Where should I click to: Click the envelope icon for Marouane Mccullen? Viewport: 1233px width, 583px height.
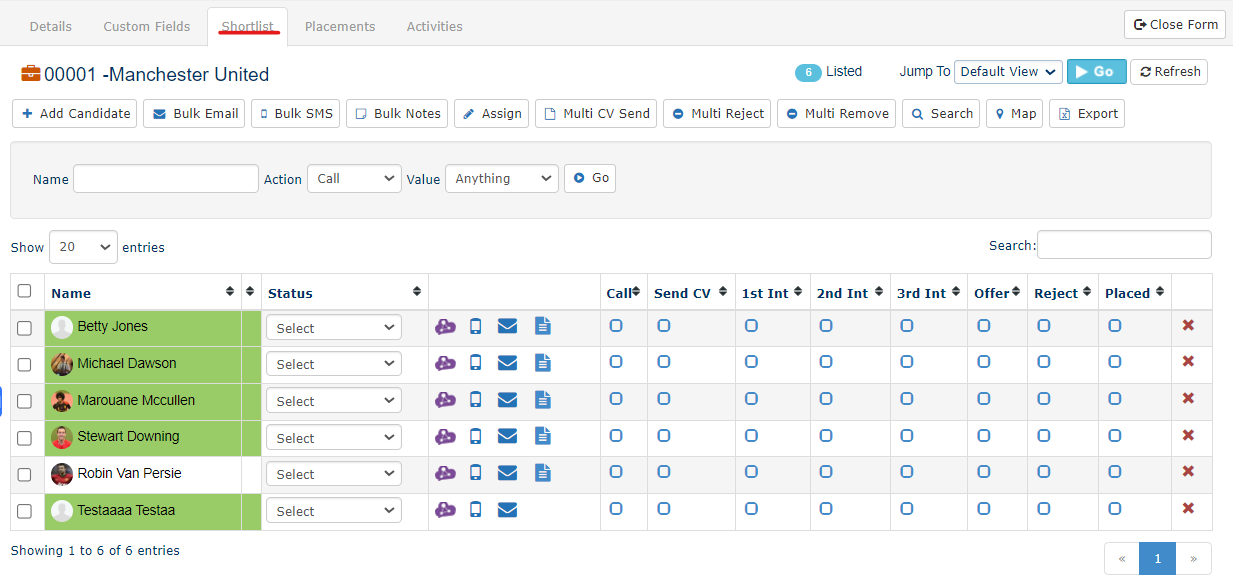[x=507, y=400]
